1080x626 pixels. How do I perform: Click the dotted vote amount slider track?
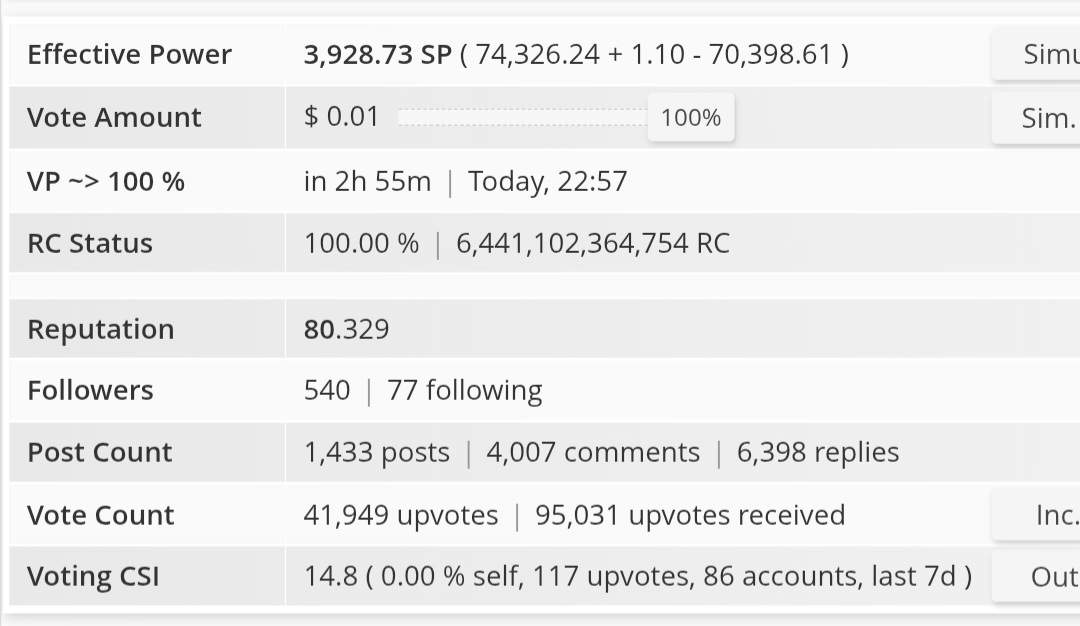(522, 118)
